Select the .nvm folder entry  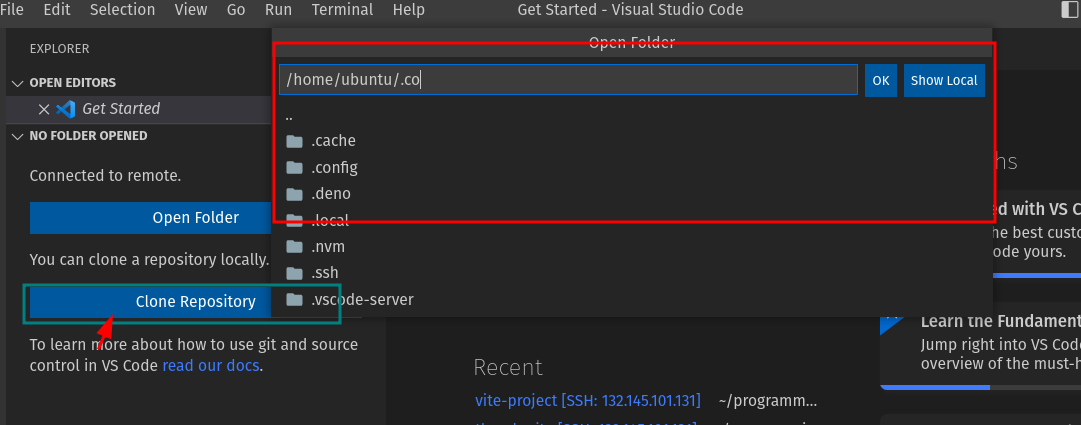pyautogui.click(x=632, y=247)
